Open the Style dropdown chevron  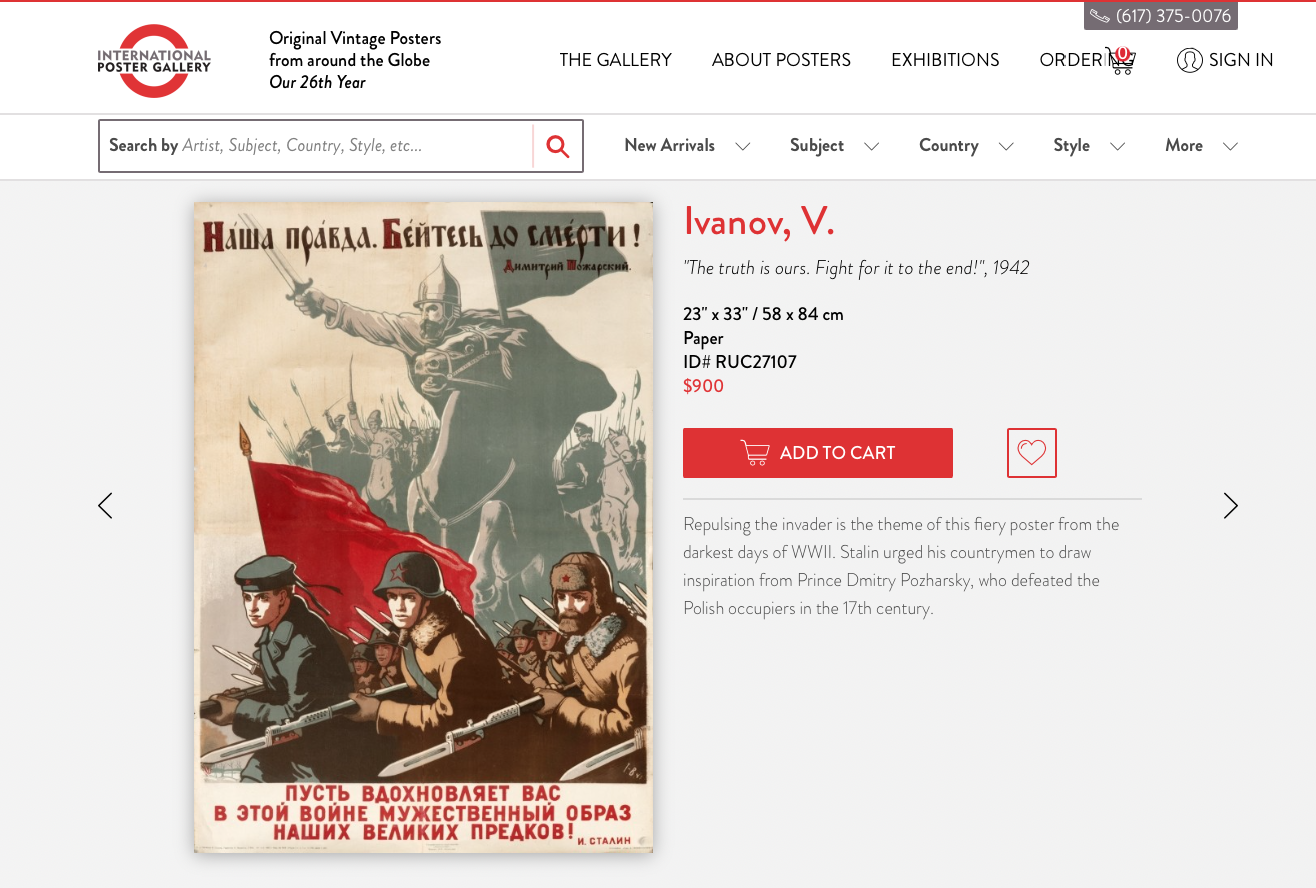click(1118, 146)
